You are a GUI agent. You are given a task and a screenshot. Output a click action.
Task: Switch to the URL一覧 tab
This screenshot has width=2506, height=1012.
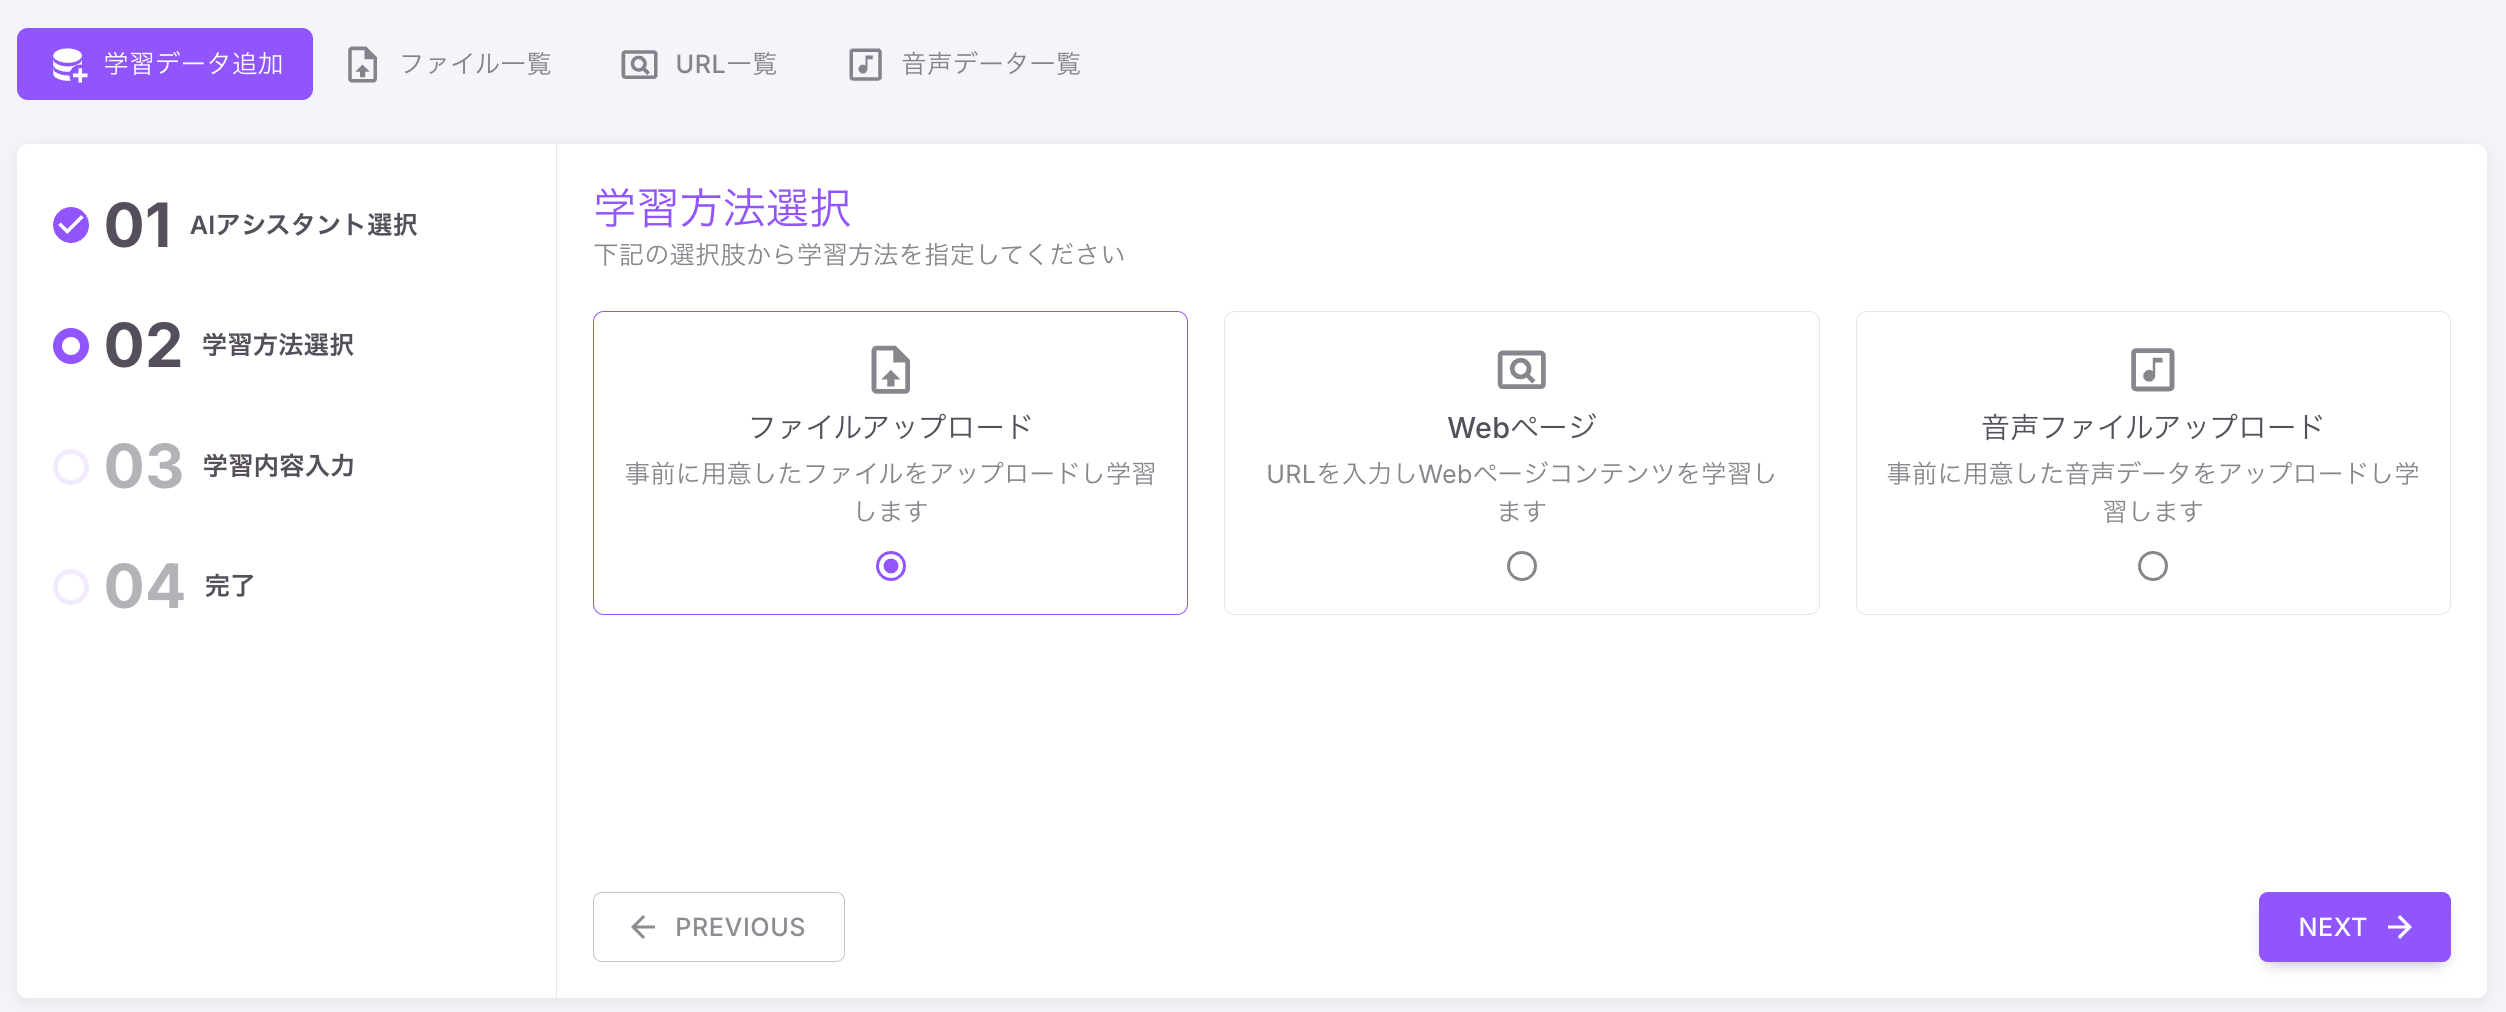pos(699,65)
